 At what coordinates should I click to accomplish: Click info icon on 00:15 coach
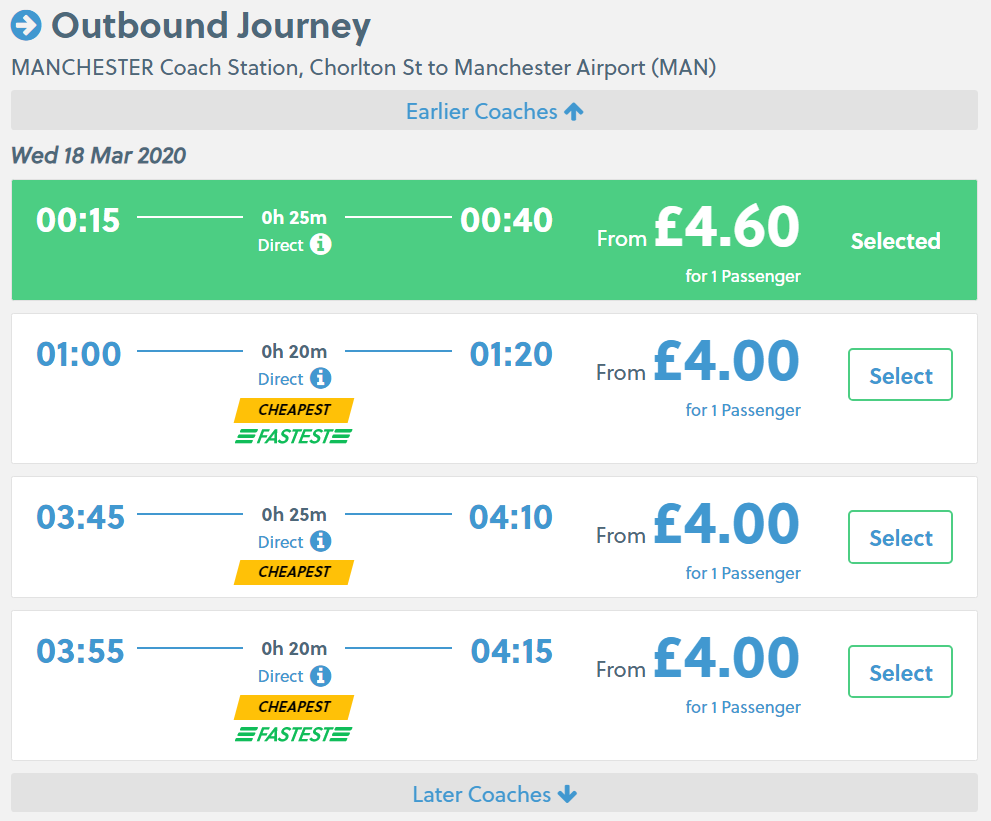[x=320, y=245]
